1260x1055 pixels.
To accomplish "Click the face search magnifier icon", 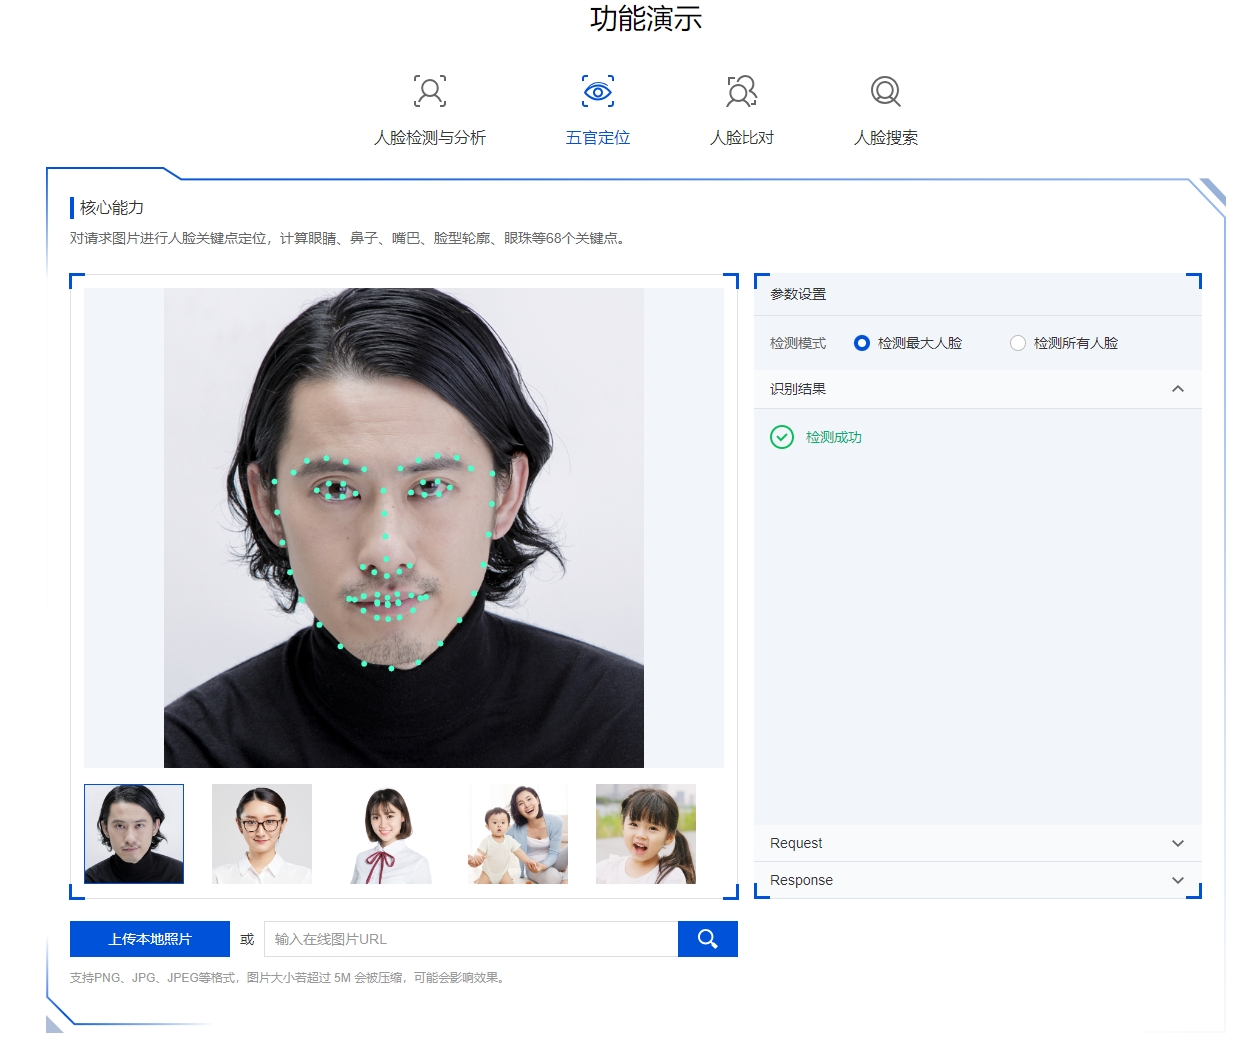I will coord(886,91).
